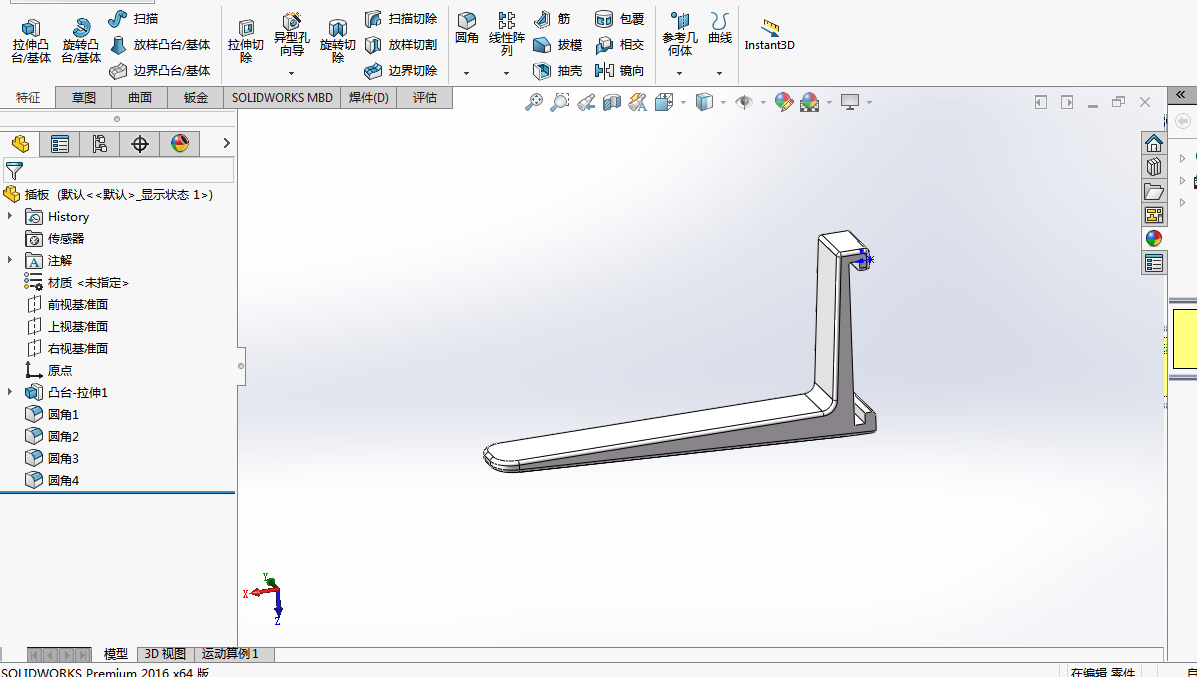Open the Section View tool

coord(611,102)
